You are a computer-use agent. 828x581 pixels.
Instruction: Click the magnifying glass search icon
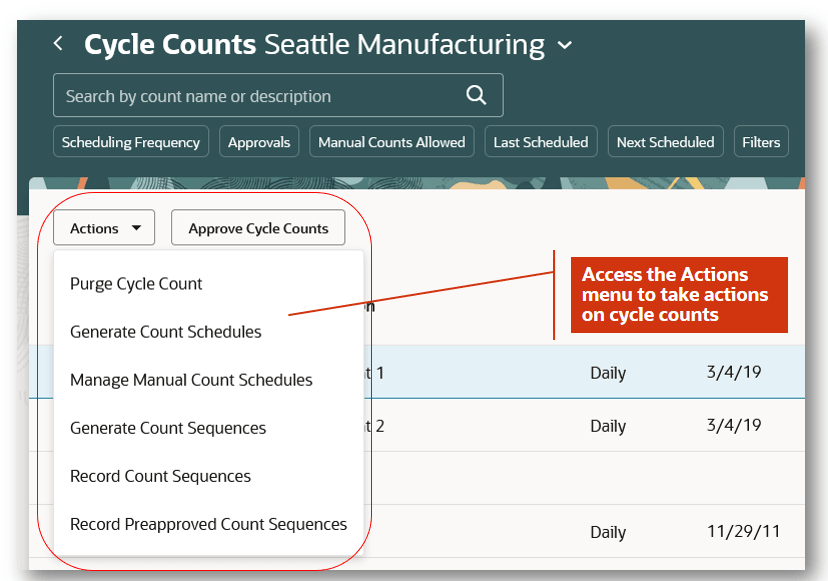click(x=476, y=95)
